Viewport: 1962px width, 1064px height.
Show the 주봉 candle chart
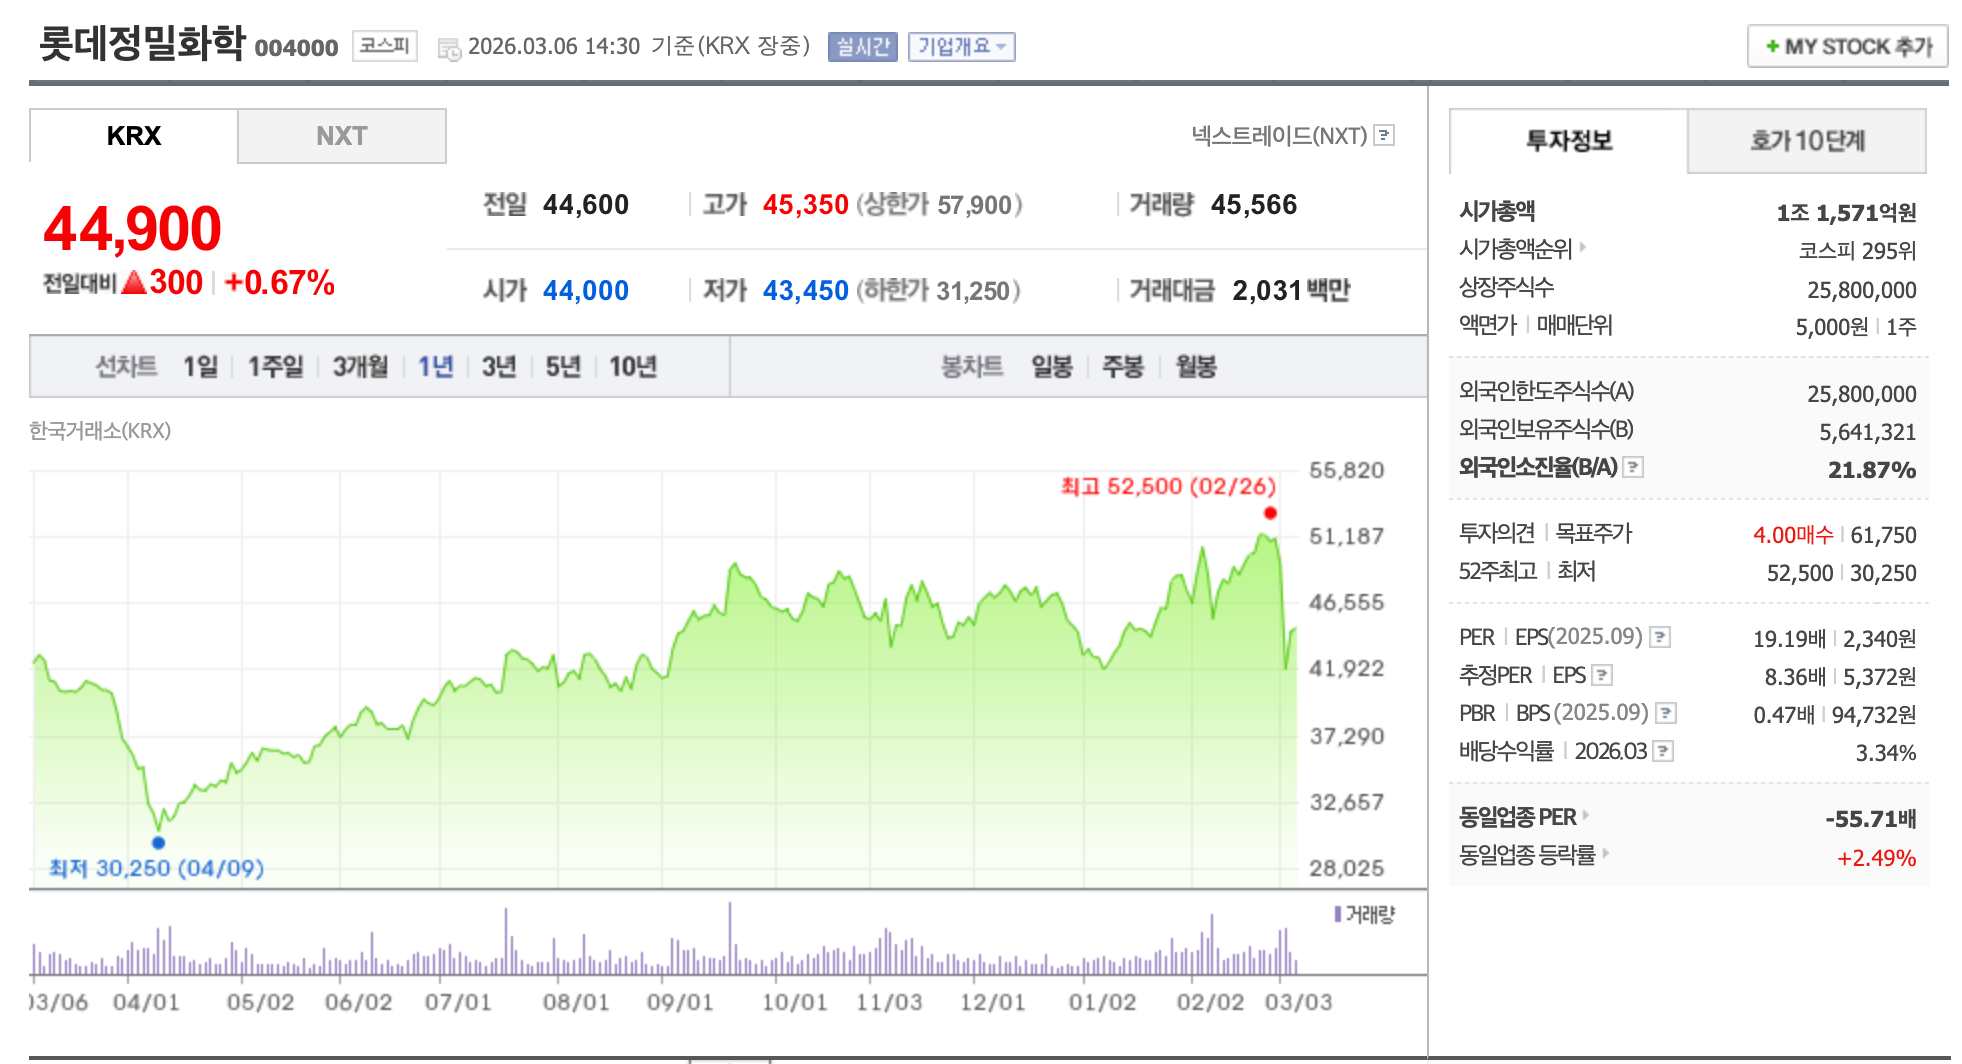(1123, 367)
